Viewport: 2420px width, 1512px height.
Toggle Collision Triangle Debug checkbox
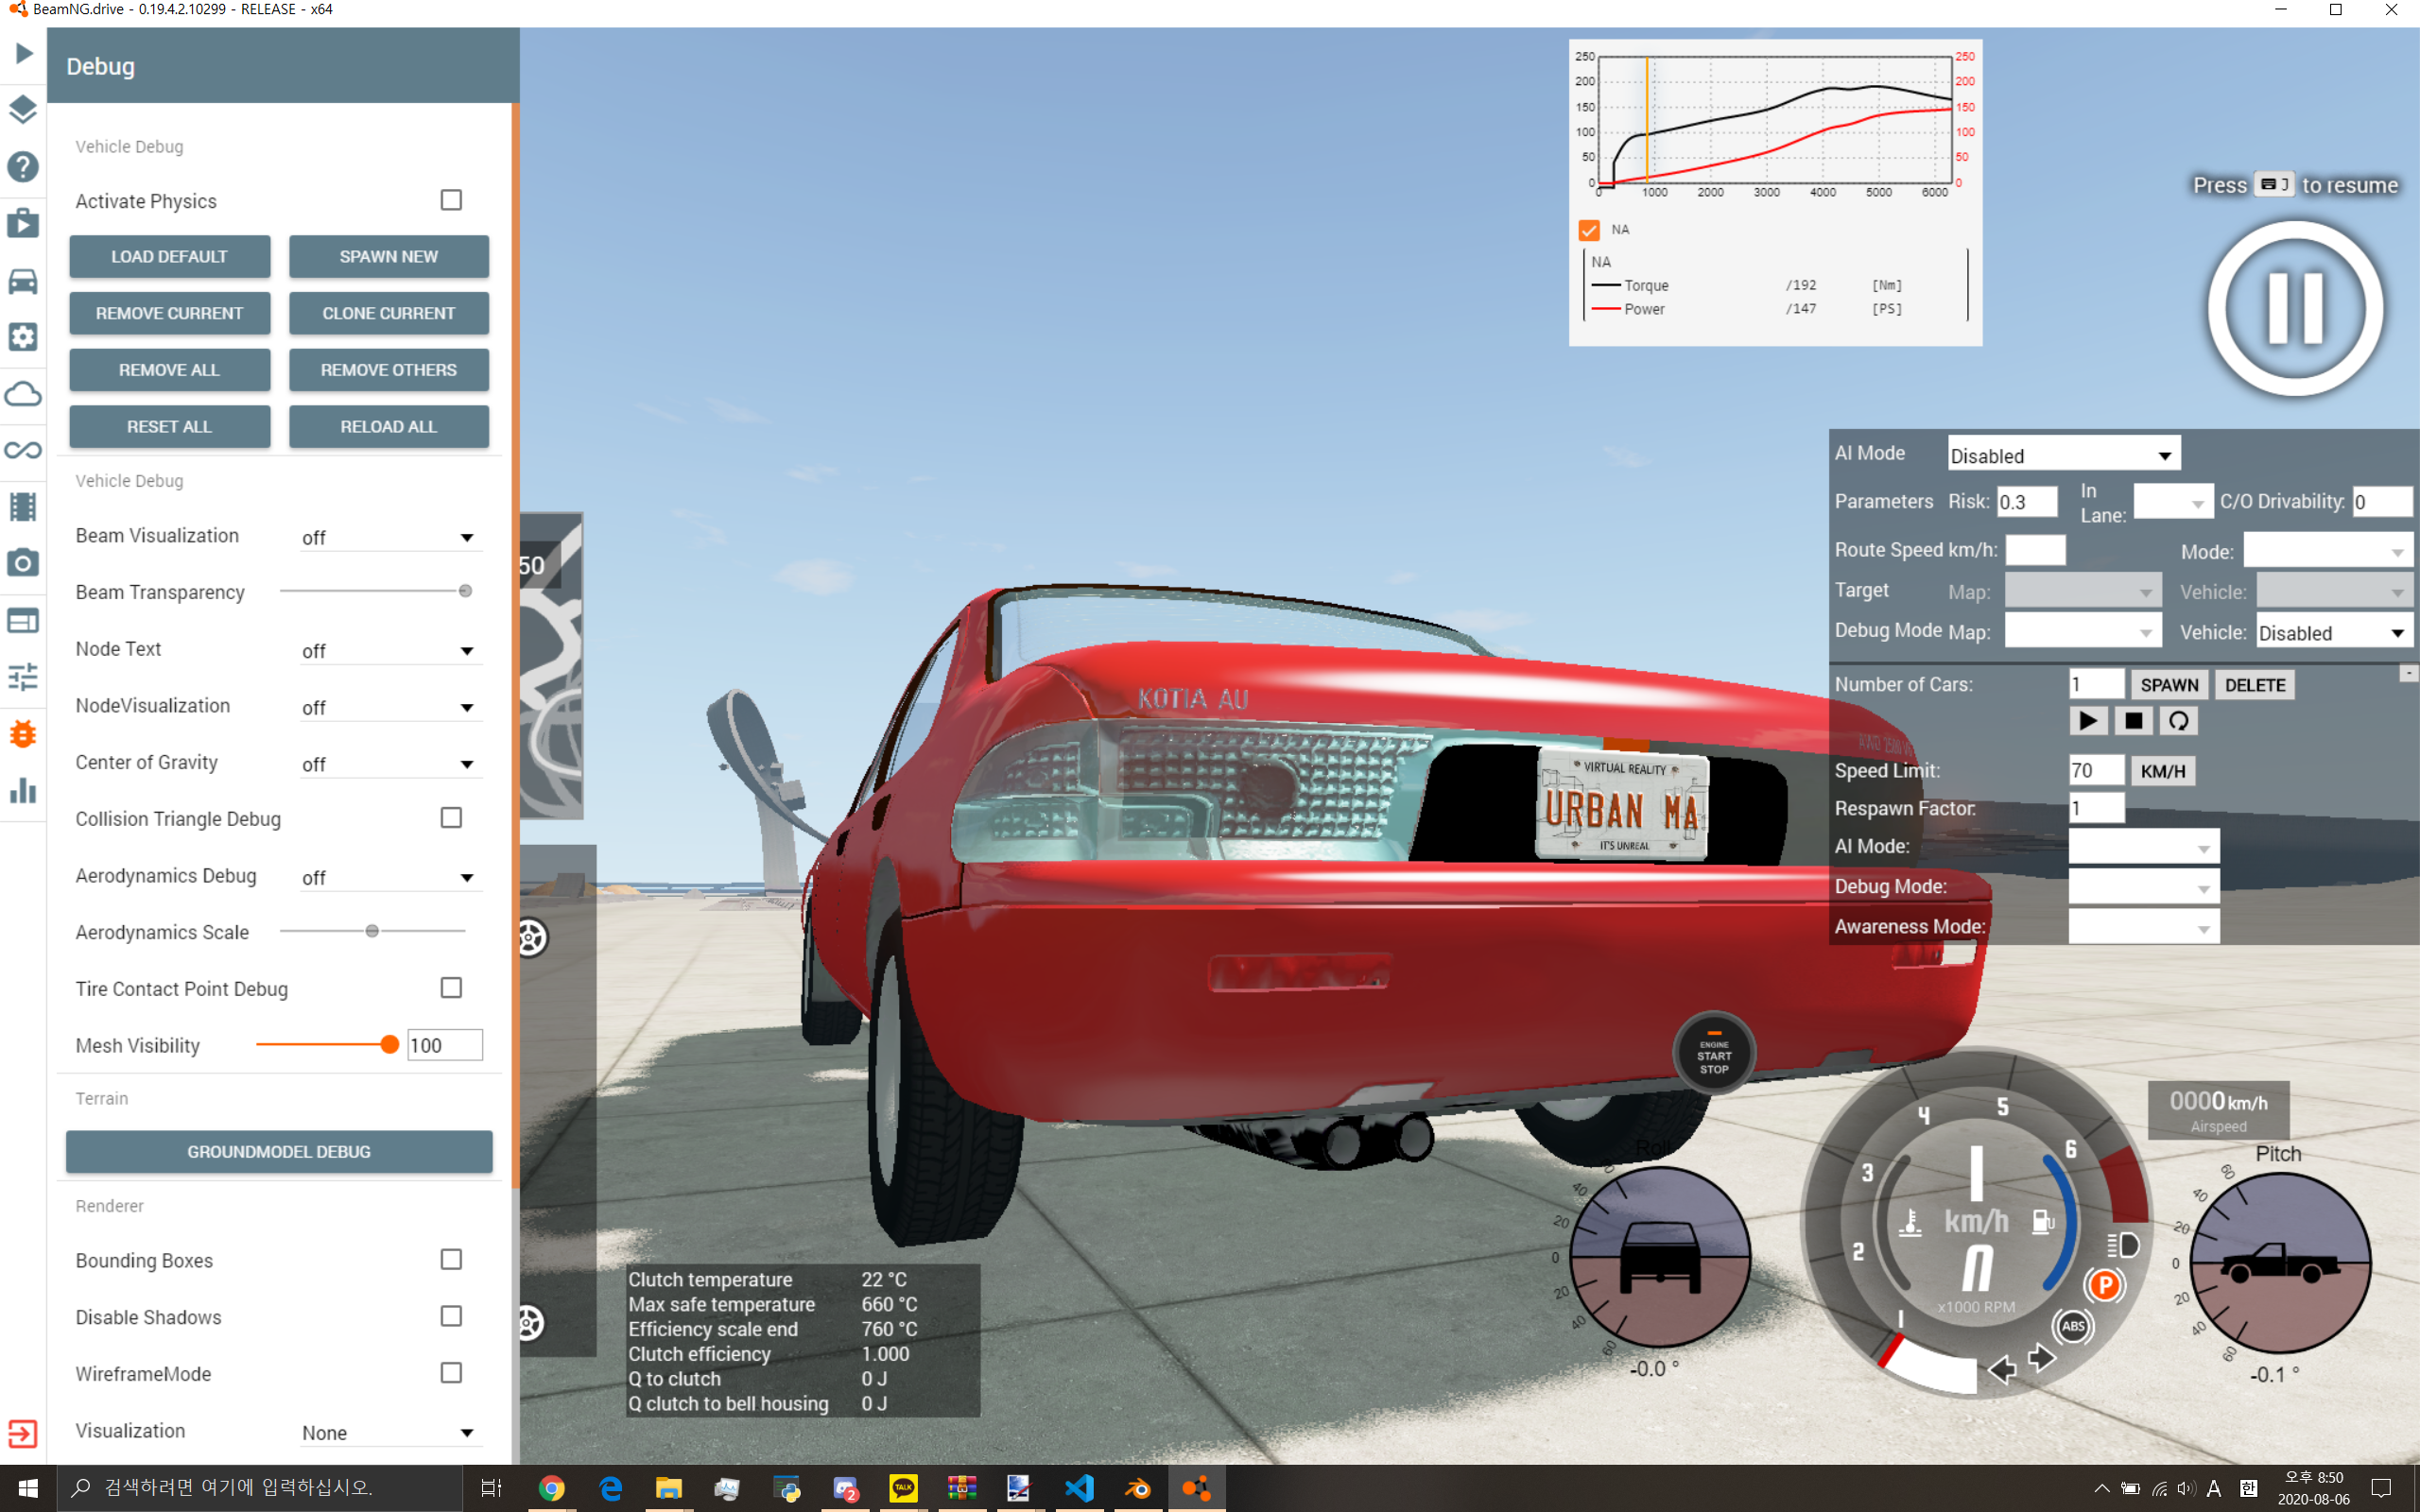click(451, 818)
